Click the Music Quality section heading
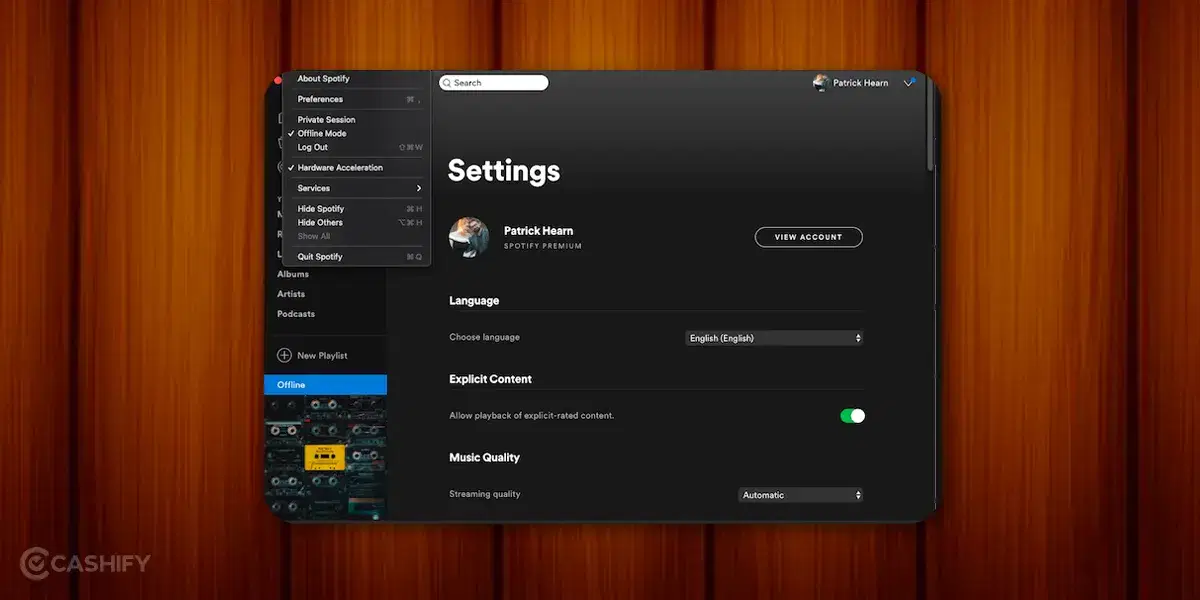The width and height of the screenshot is (1200, 600). pyautogui.click(x=485, y=458)
